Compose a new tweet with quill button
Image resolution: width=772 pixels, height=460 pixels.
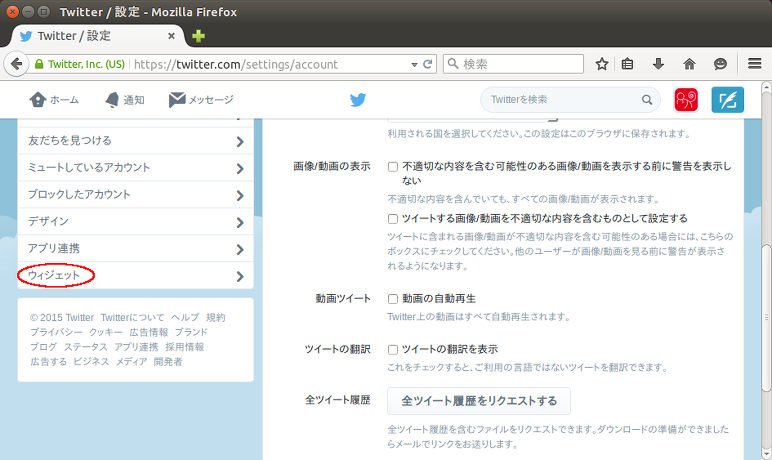click(x=728, y=99)
